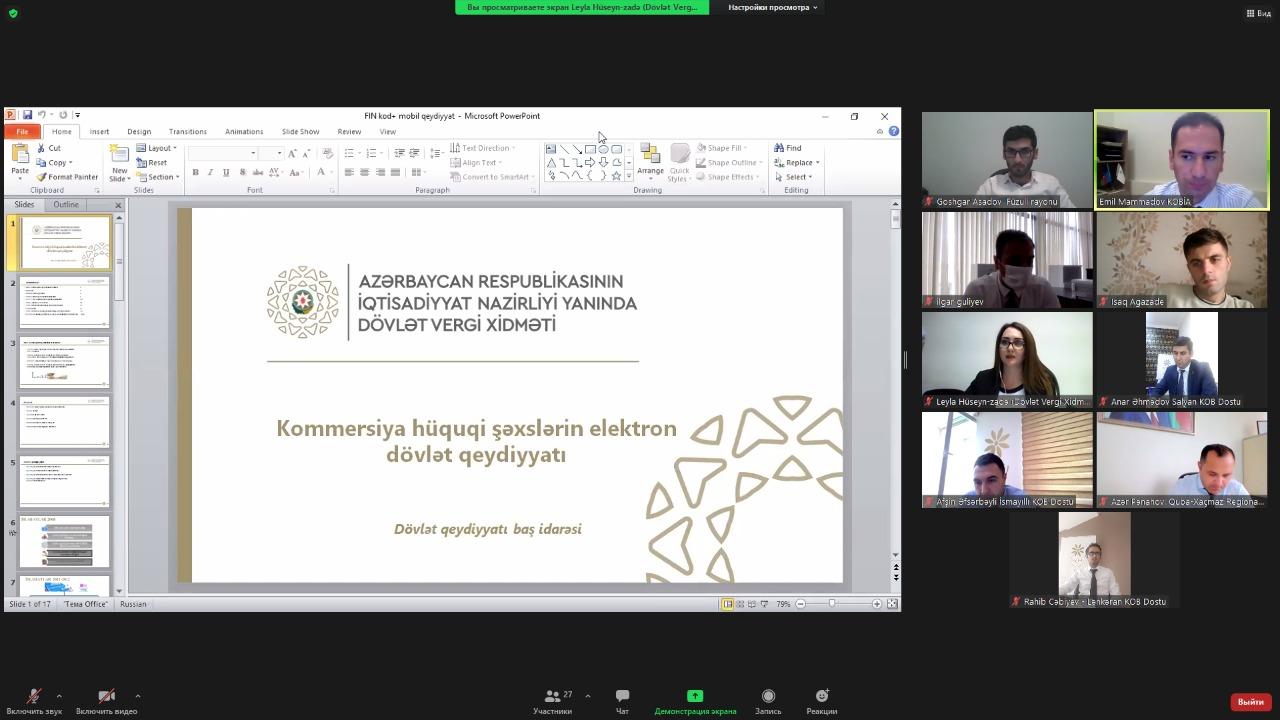Open the Участники participants list
The image size is (1280, 720).
[553, 701]
